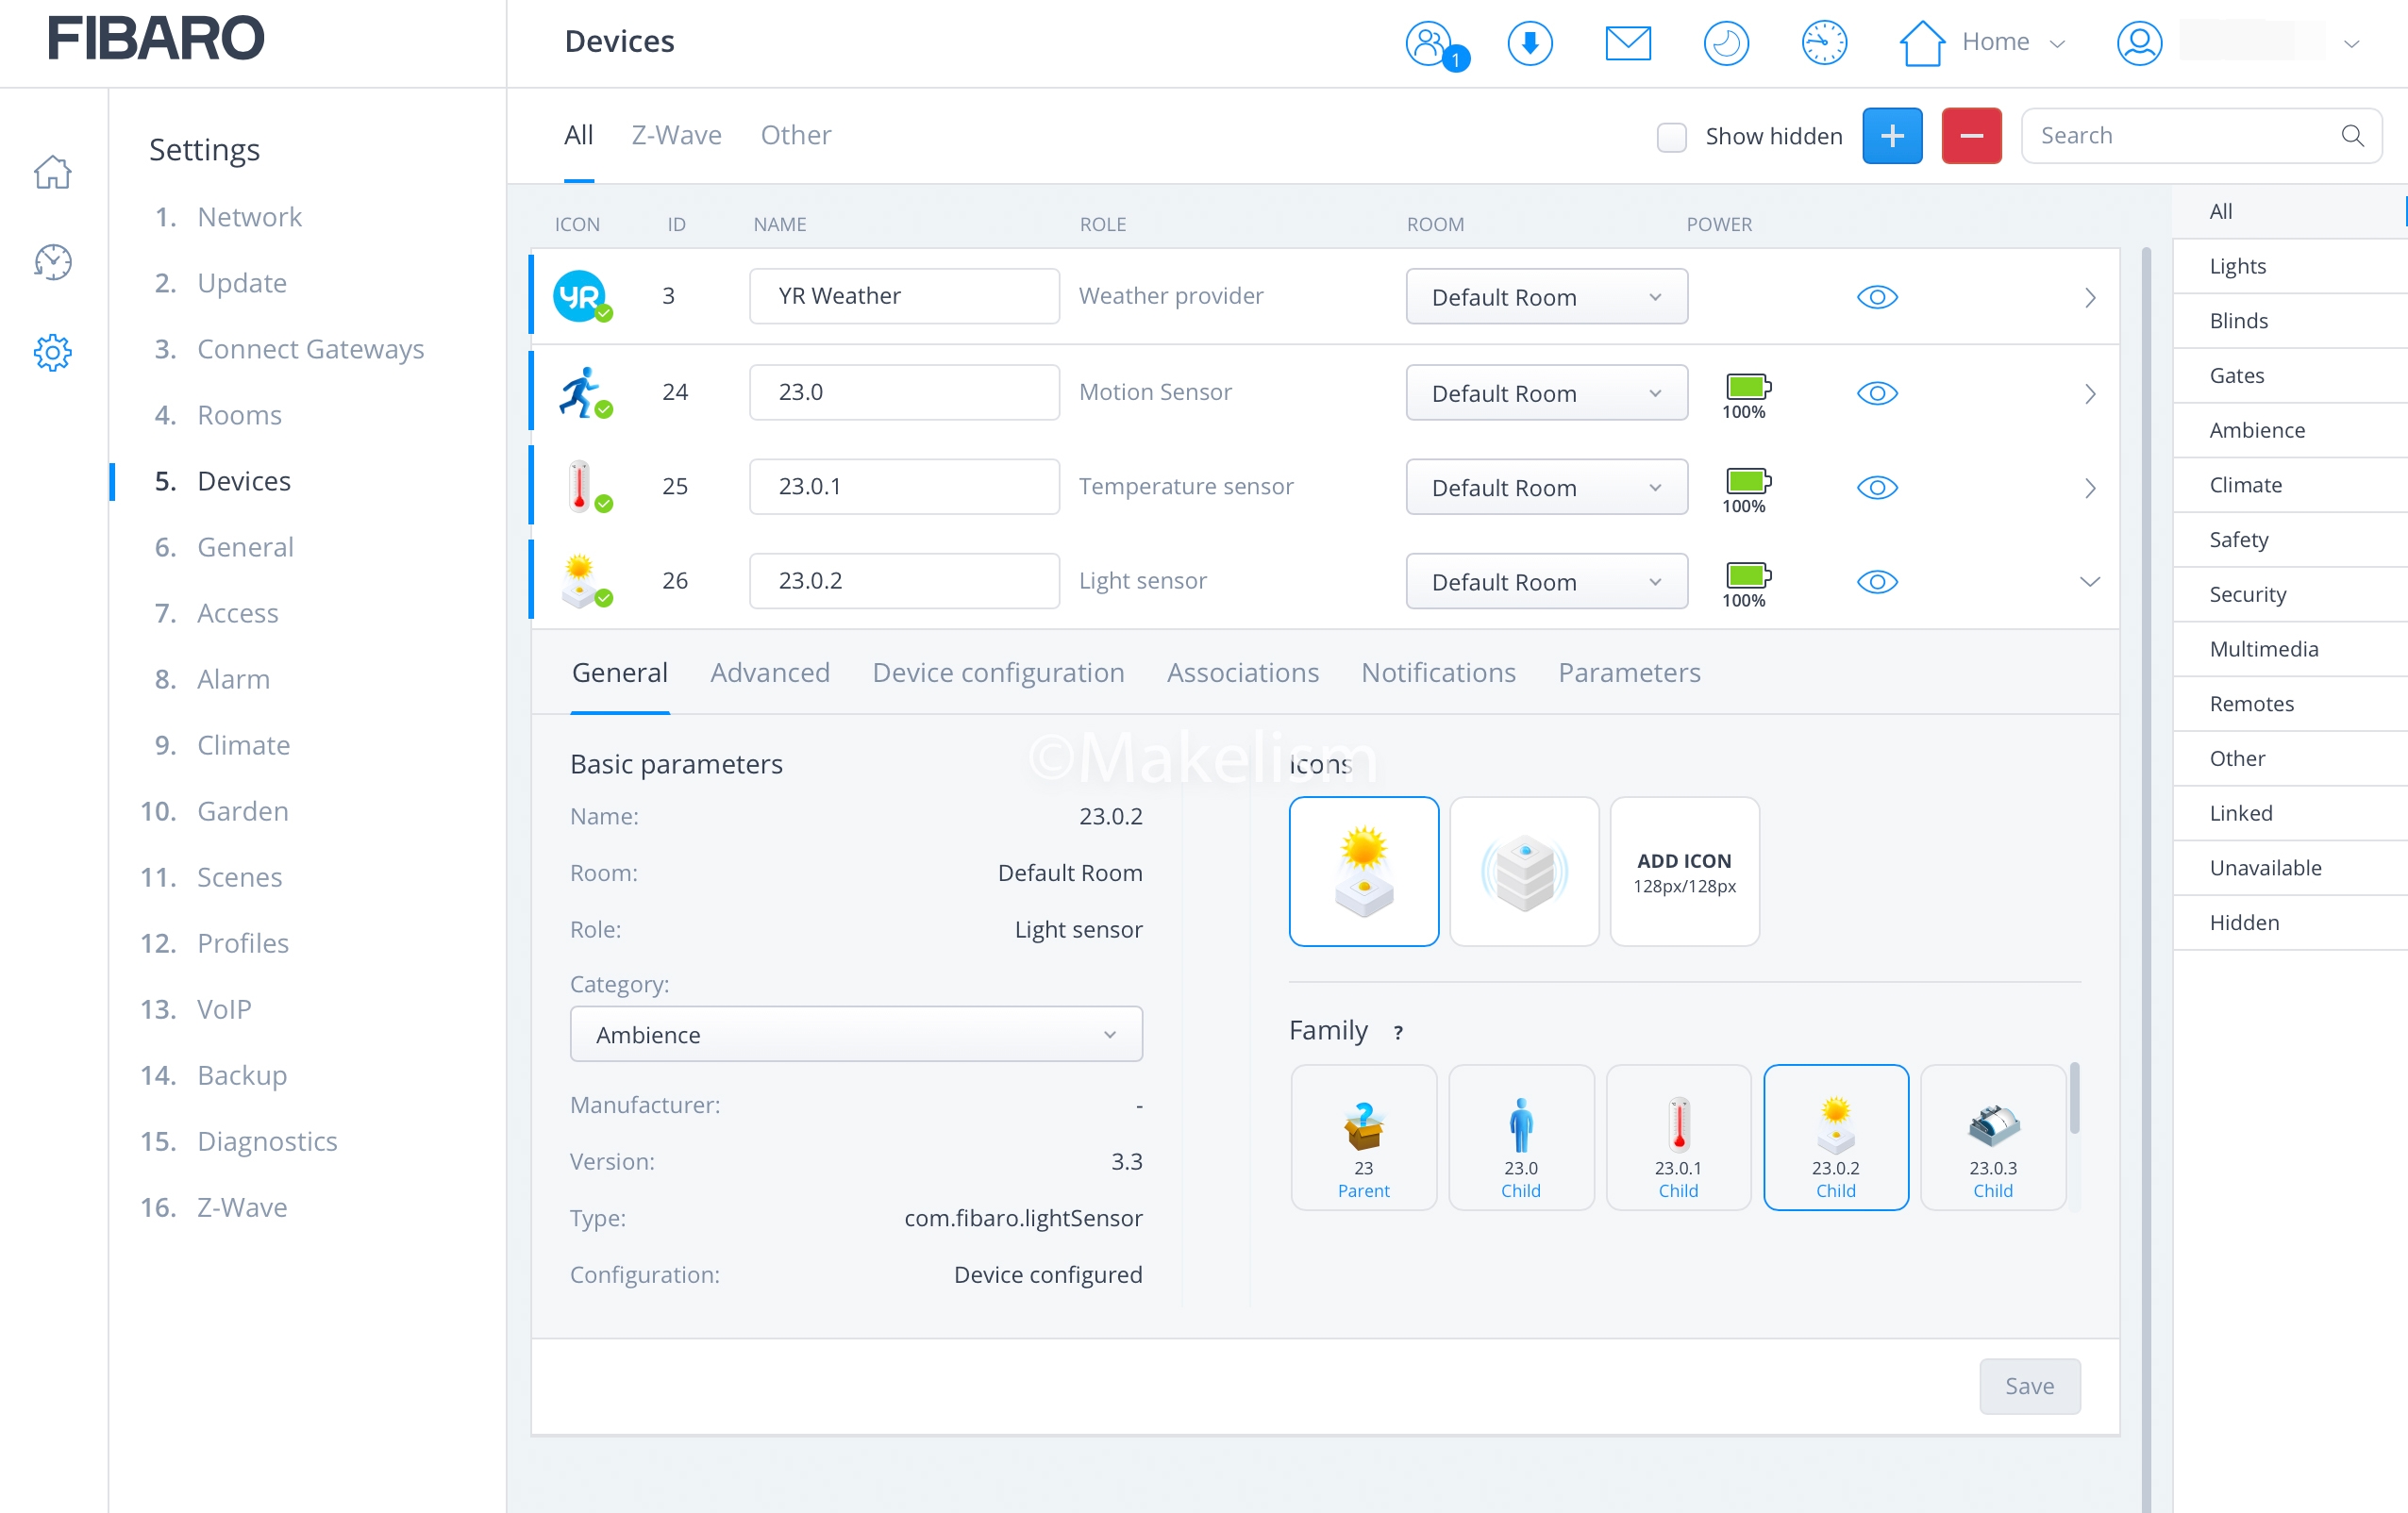Screen dimensions: 2408x1513
Task: Open the download update icon in header
Action: (x=1529, y=43)
